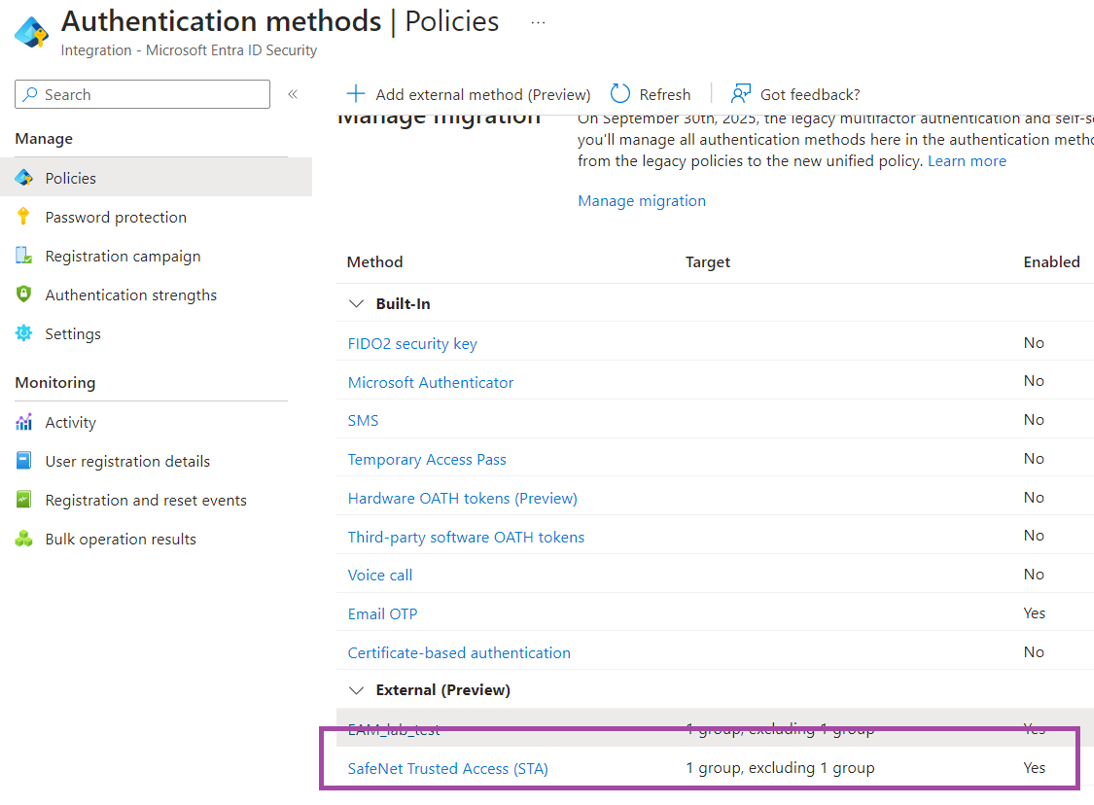Image resolution: width=1094 pixels, height=805 pixels.
Task: Click the Password protection key icon
Action: [x=24, y=217]
